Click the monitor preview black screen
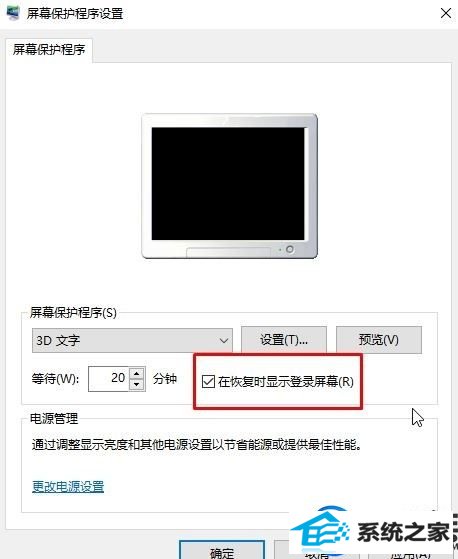The image size is (458, 559). [228, 184]
